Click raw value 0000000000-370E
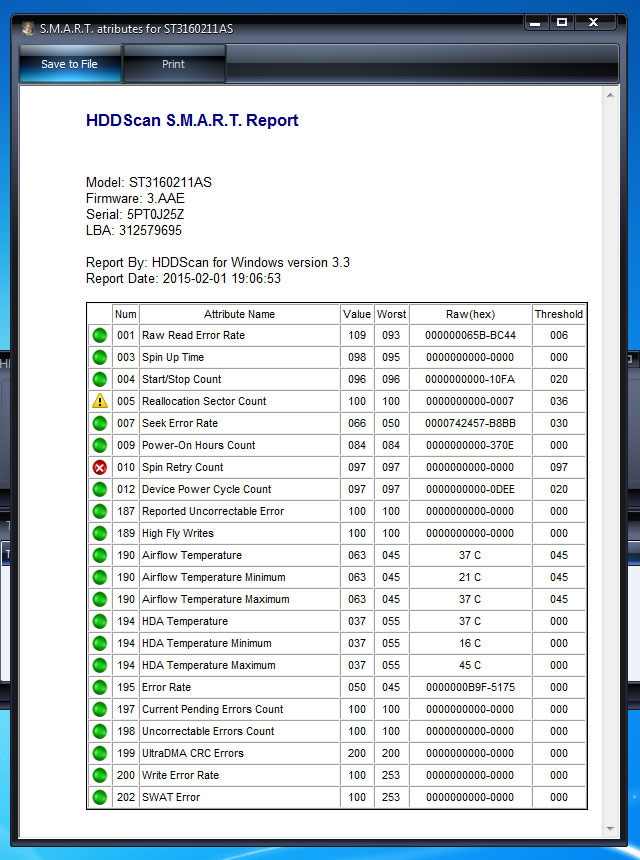Image resolution: width=640 pixels, height=860 pixels. tap(471, 445)
